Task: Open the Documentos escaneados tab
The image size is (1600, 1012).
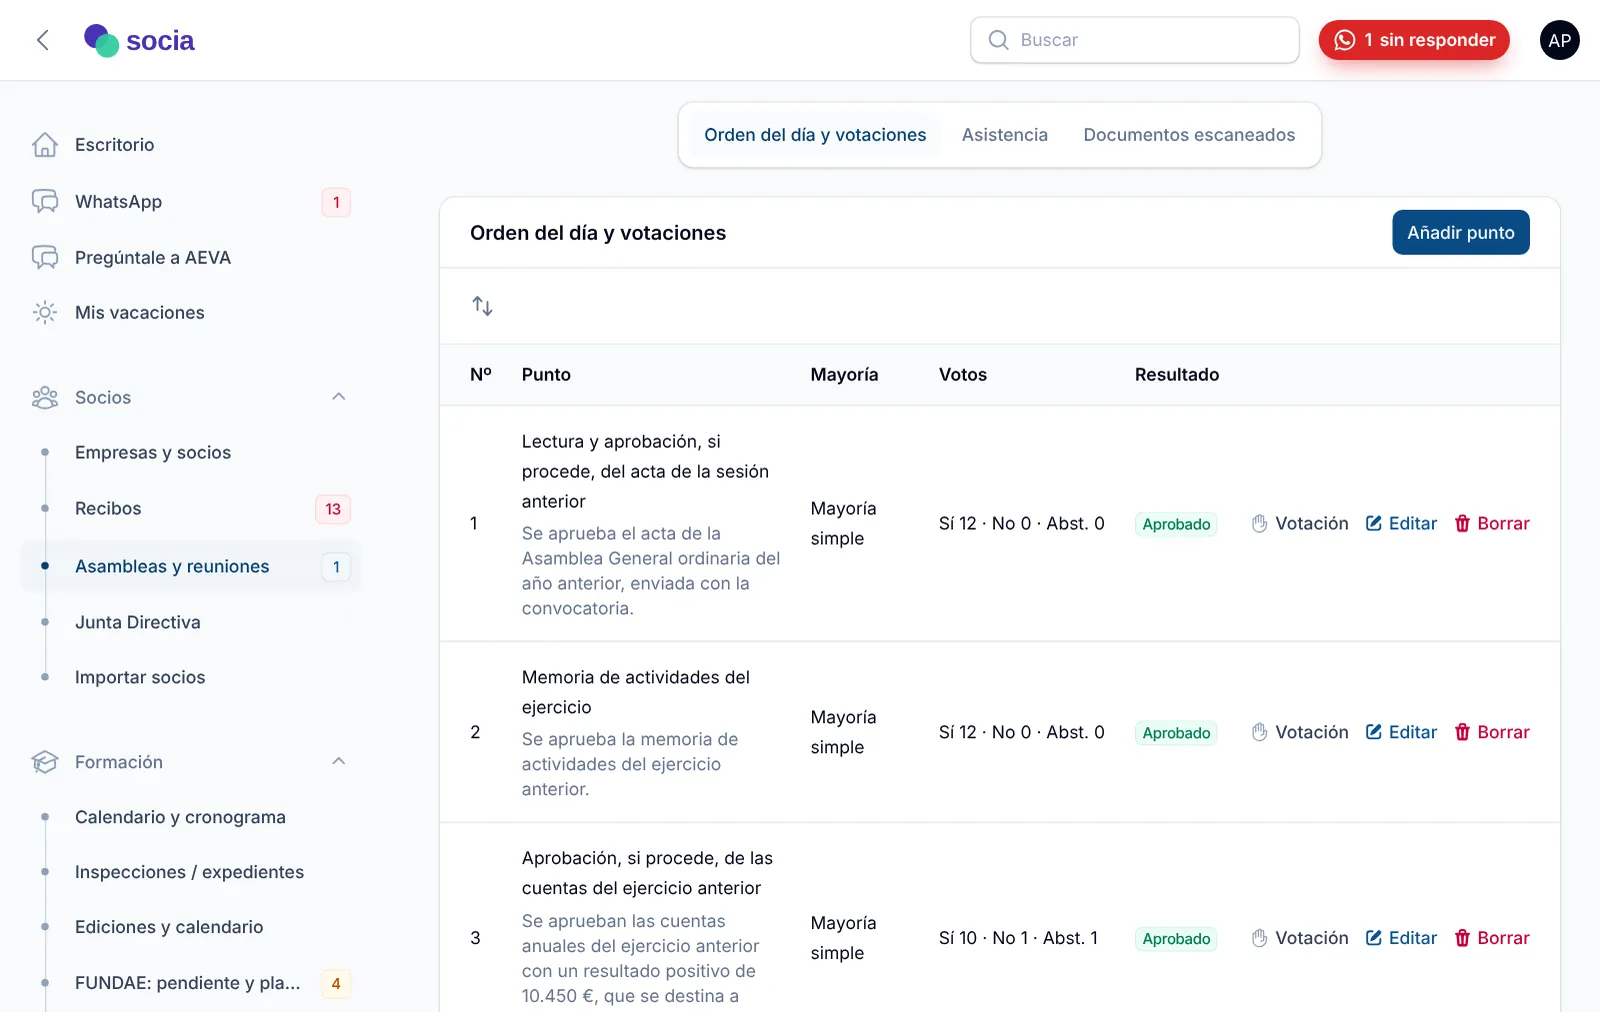Action: tap(1189, 135)
